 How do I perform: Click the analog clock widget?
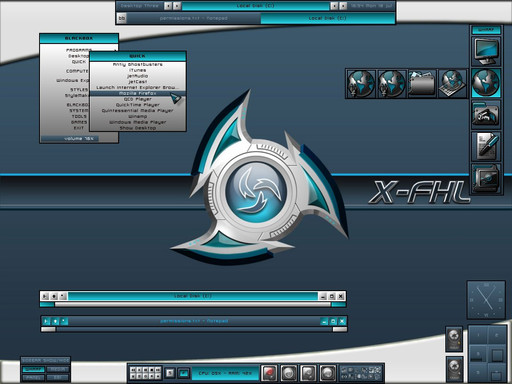coord(486,300)
